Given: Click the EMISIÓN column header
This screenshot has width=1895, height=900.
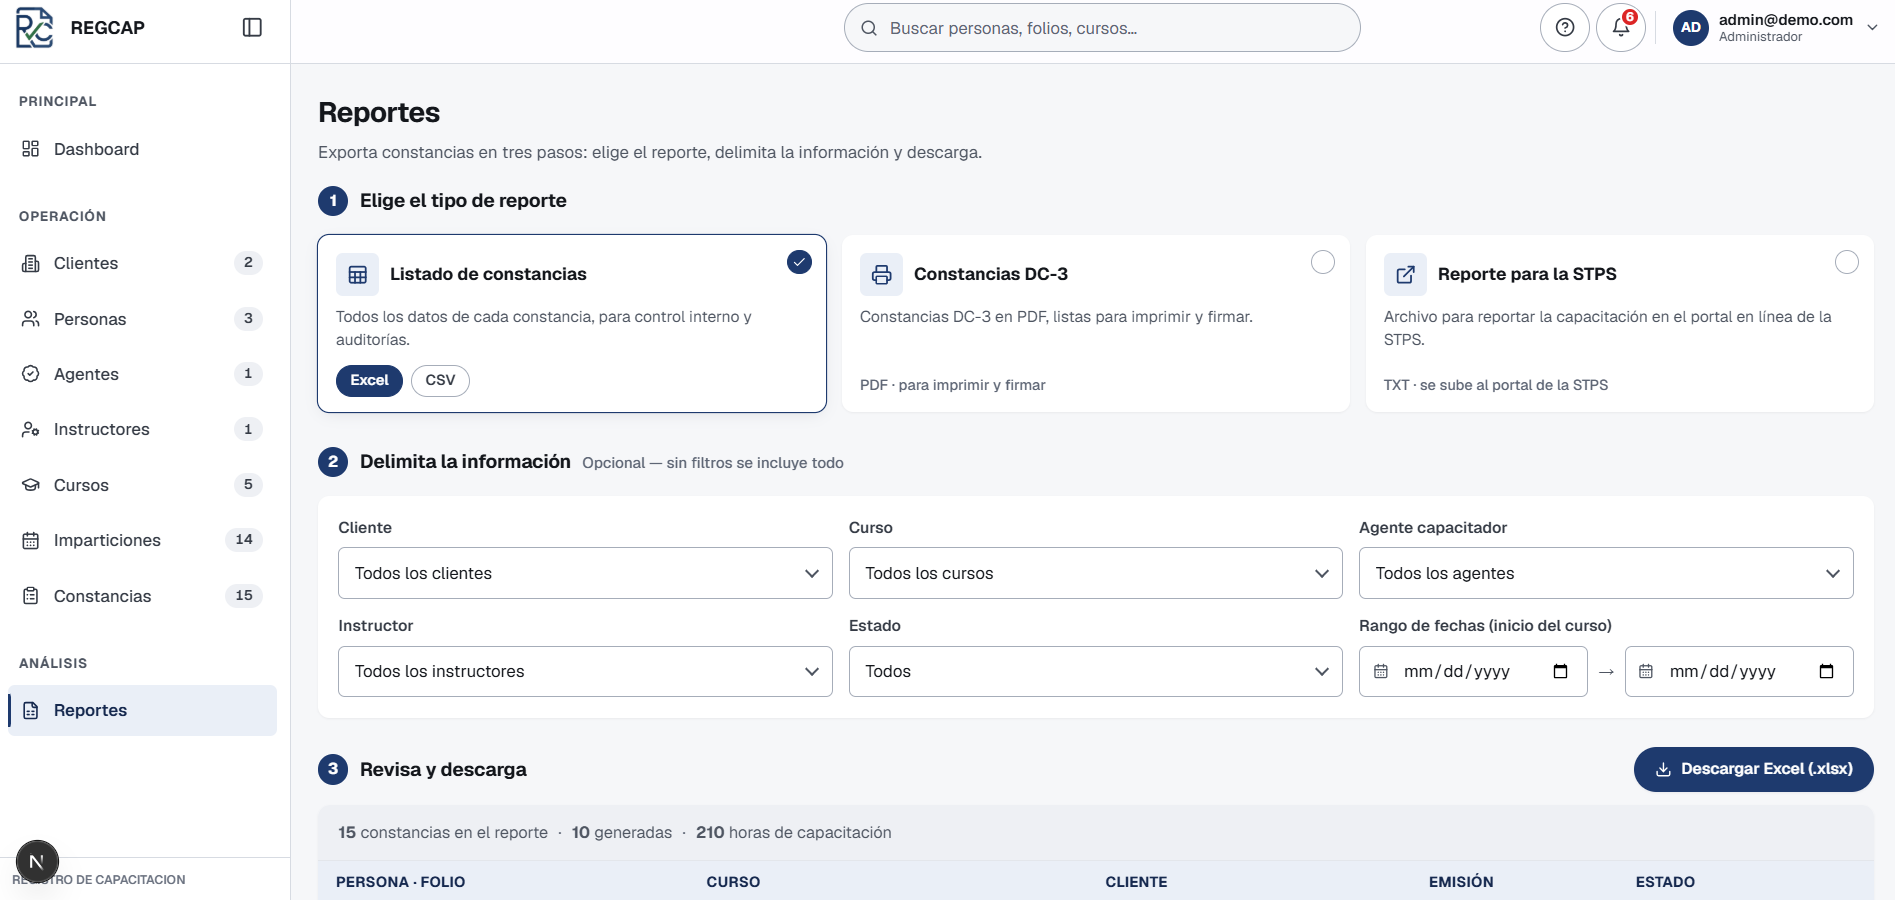Looking at the screenshot, I should point(1461,882).
